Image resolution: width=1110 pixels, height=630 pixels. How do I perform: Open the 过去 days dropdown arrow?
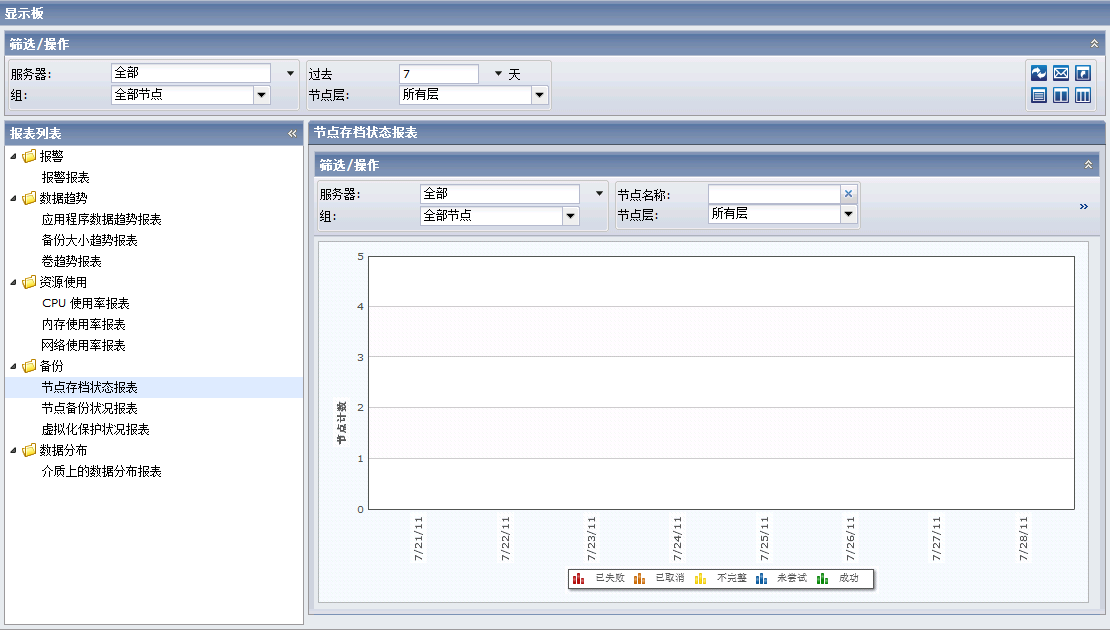[499, 74]
